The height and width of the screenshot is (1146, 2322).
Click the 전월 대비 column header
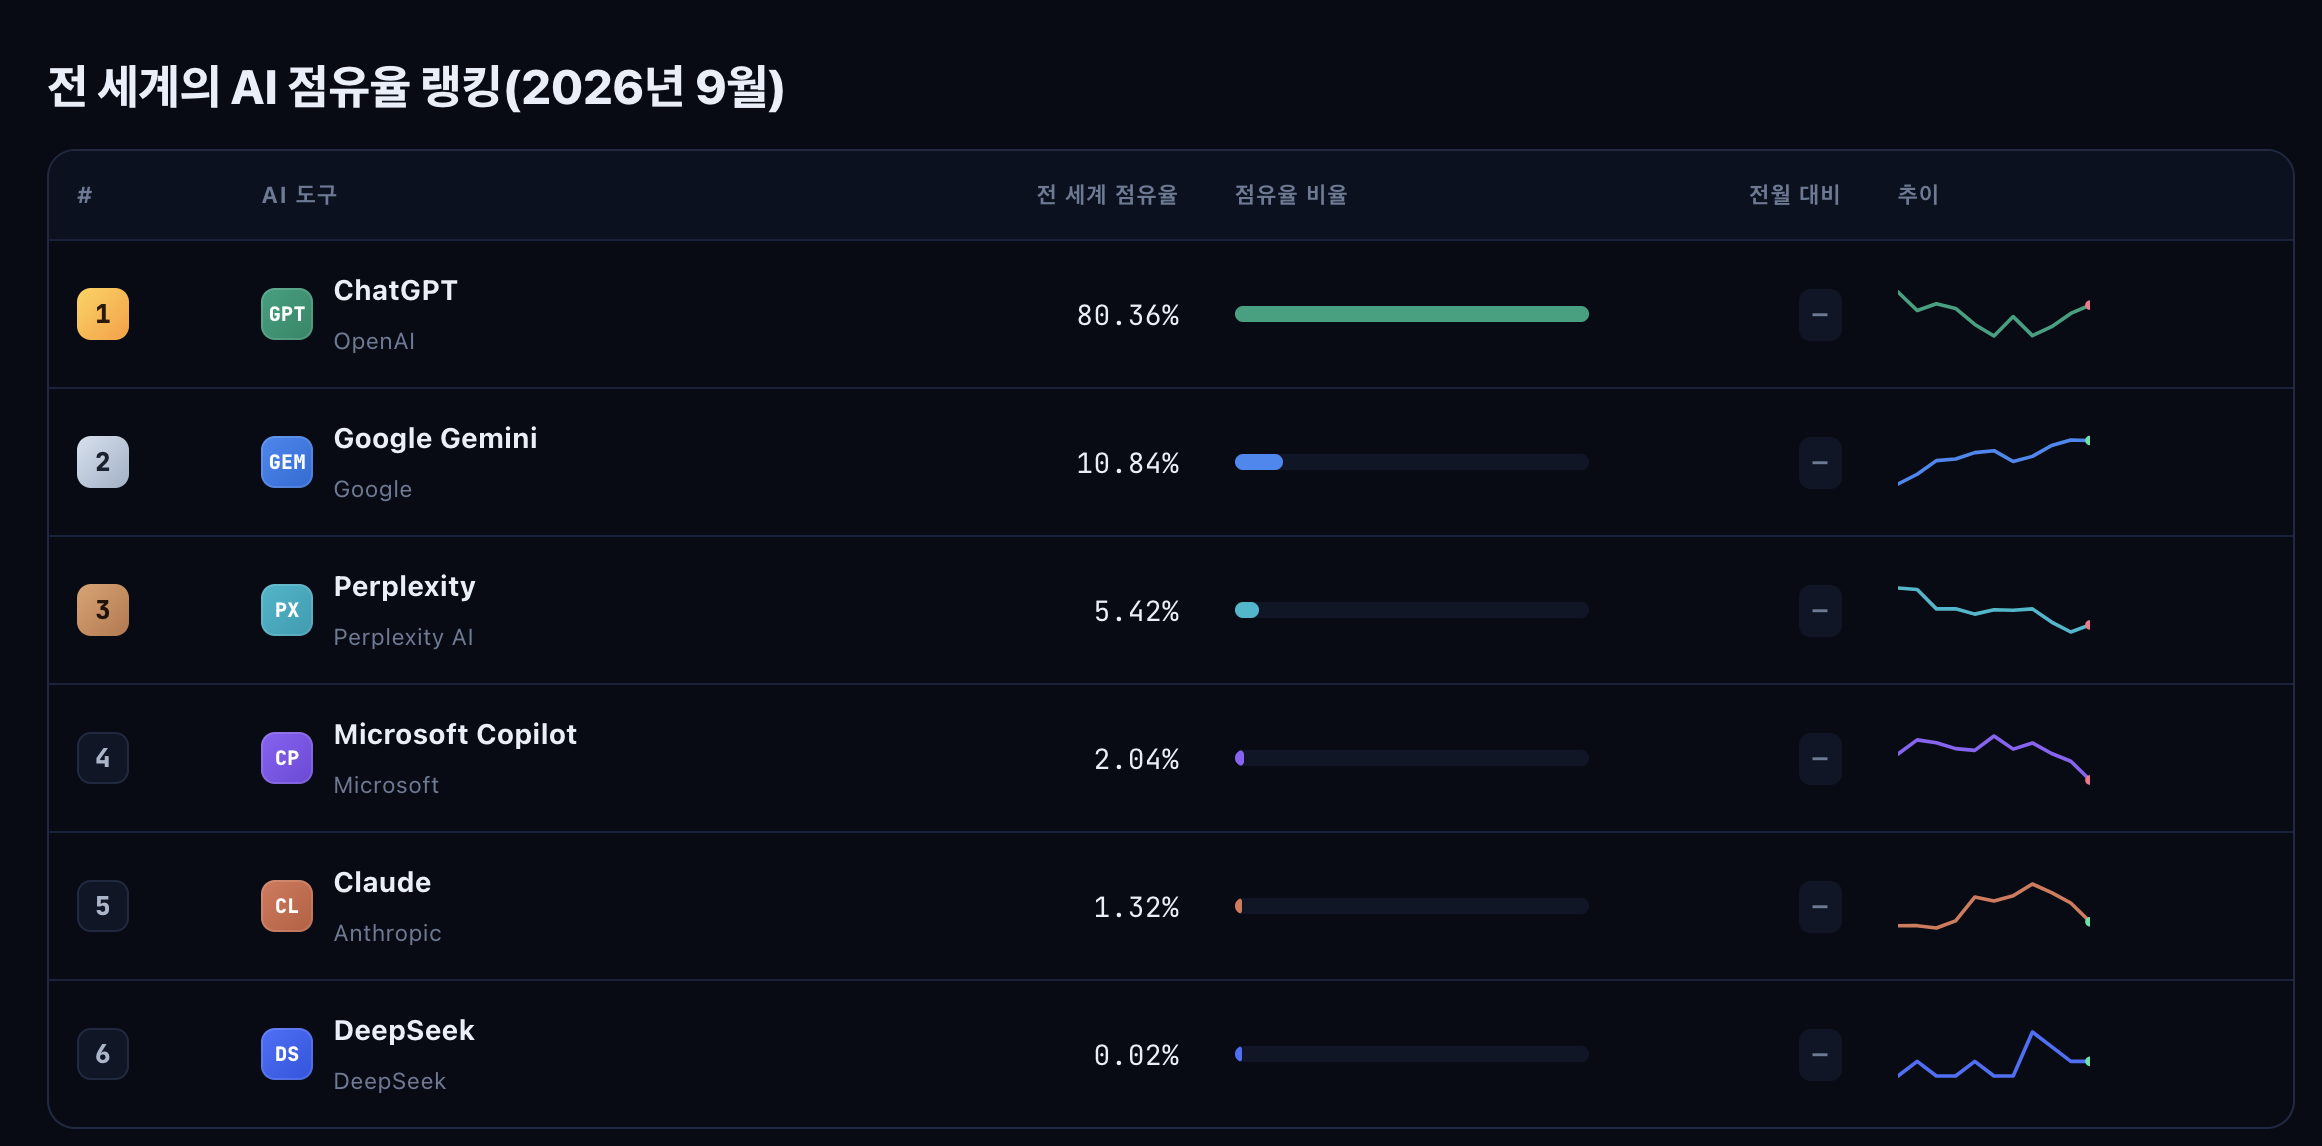[1794, 195]
